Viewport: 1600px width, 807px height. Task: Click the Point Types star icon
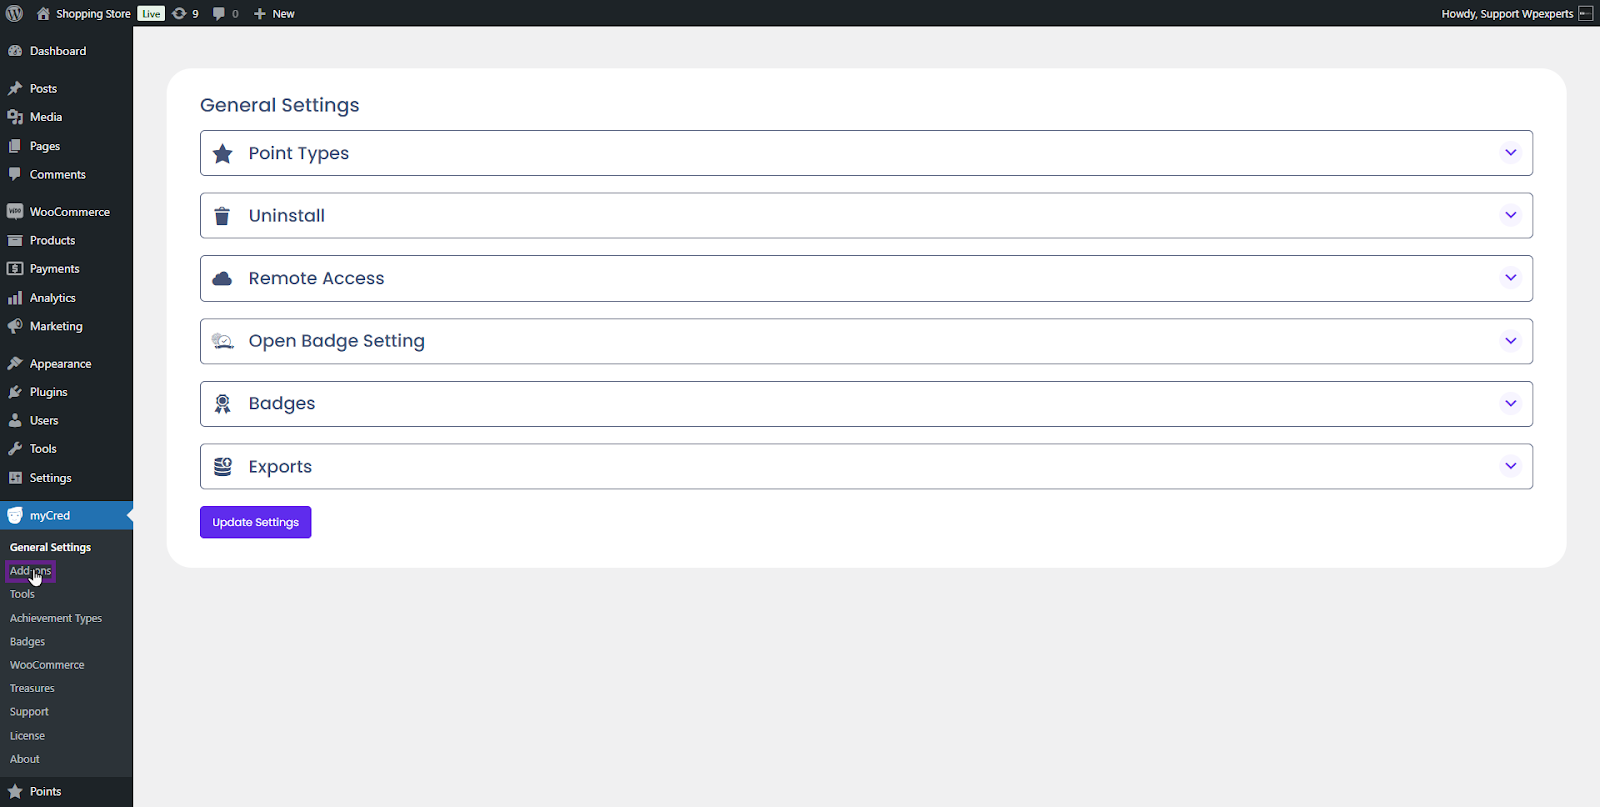223,153
